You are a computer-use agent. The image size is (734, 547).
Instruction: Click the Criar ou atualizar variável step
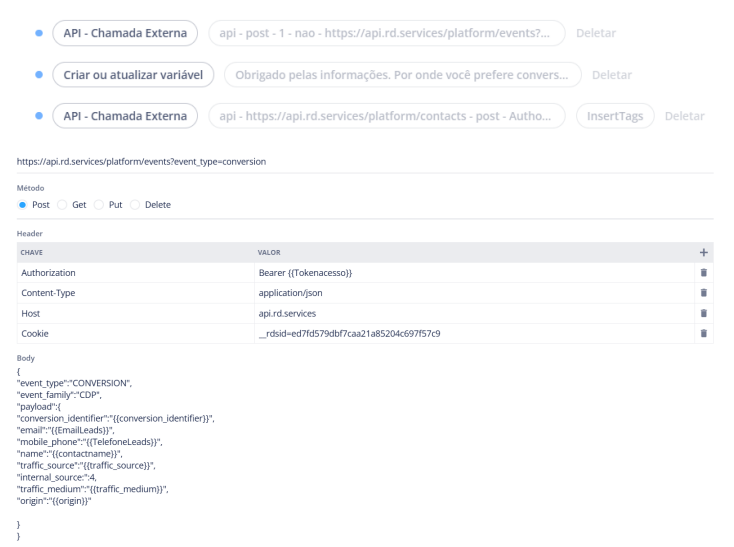click(132, 75)
